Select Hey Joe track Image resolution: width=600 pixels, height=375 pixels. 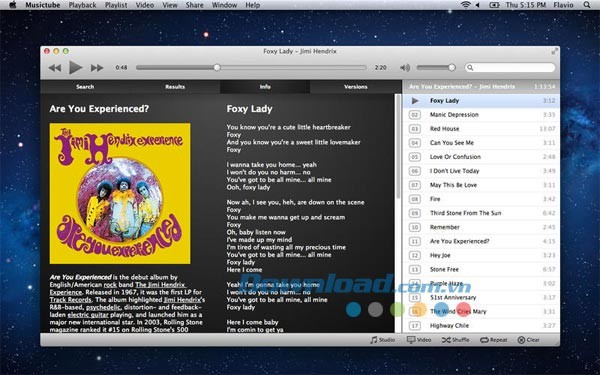481,255
